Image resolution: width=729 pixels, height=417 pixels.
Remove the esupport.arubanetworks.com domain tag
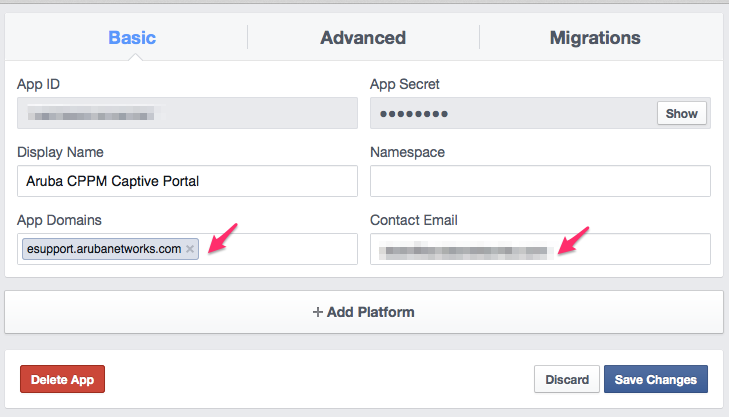pyautogui.click(x=190, y=249)
